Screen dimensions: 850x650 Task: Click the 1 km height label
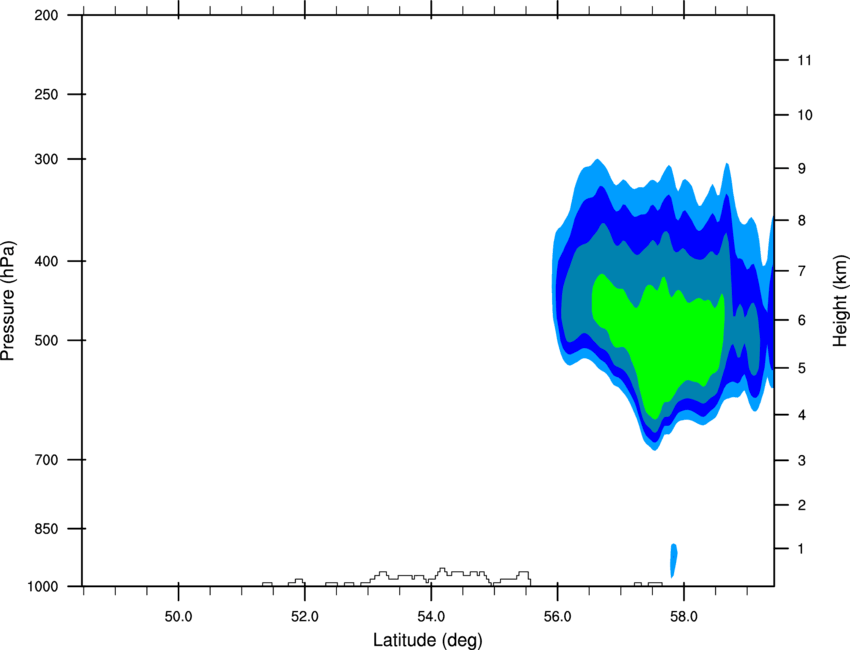(801, 549)
